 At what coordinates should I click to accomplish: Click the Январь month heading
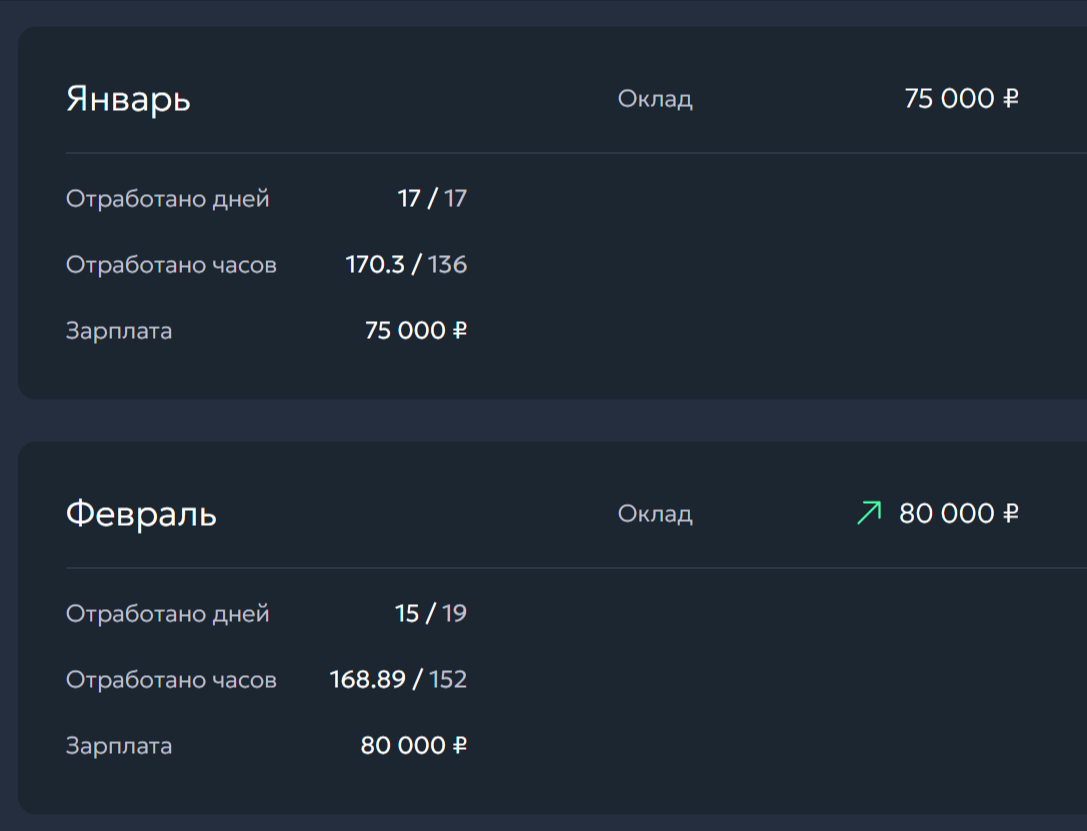[128, 100]
